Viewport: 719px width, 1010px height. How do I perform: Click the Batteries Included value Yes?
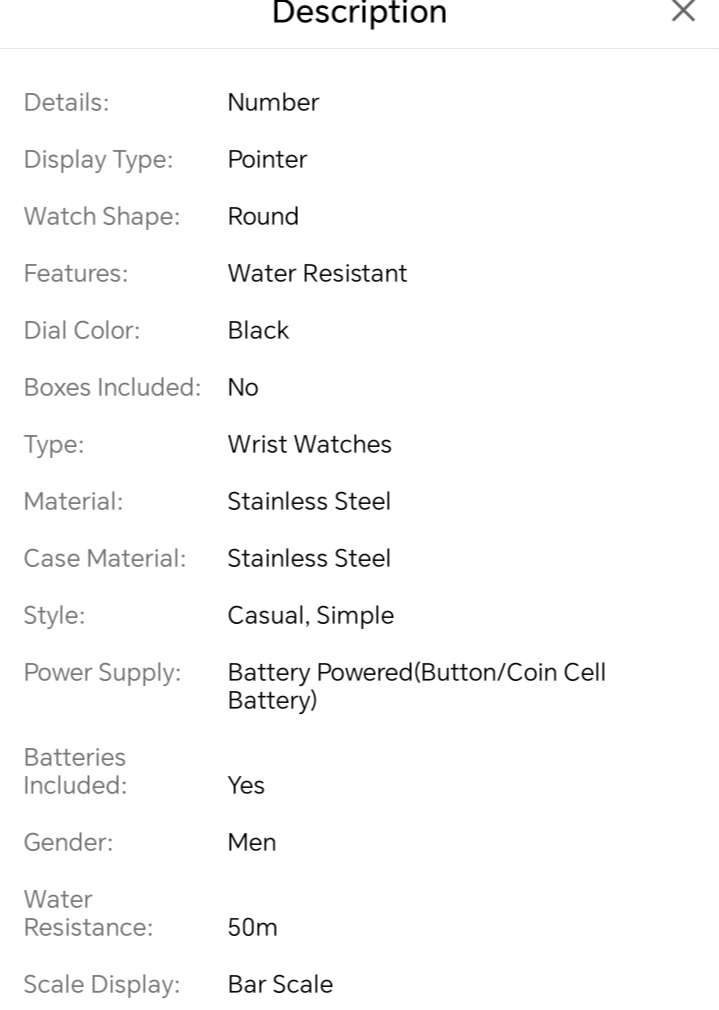click(246, 785)
